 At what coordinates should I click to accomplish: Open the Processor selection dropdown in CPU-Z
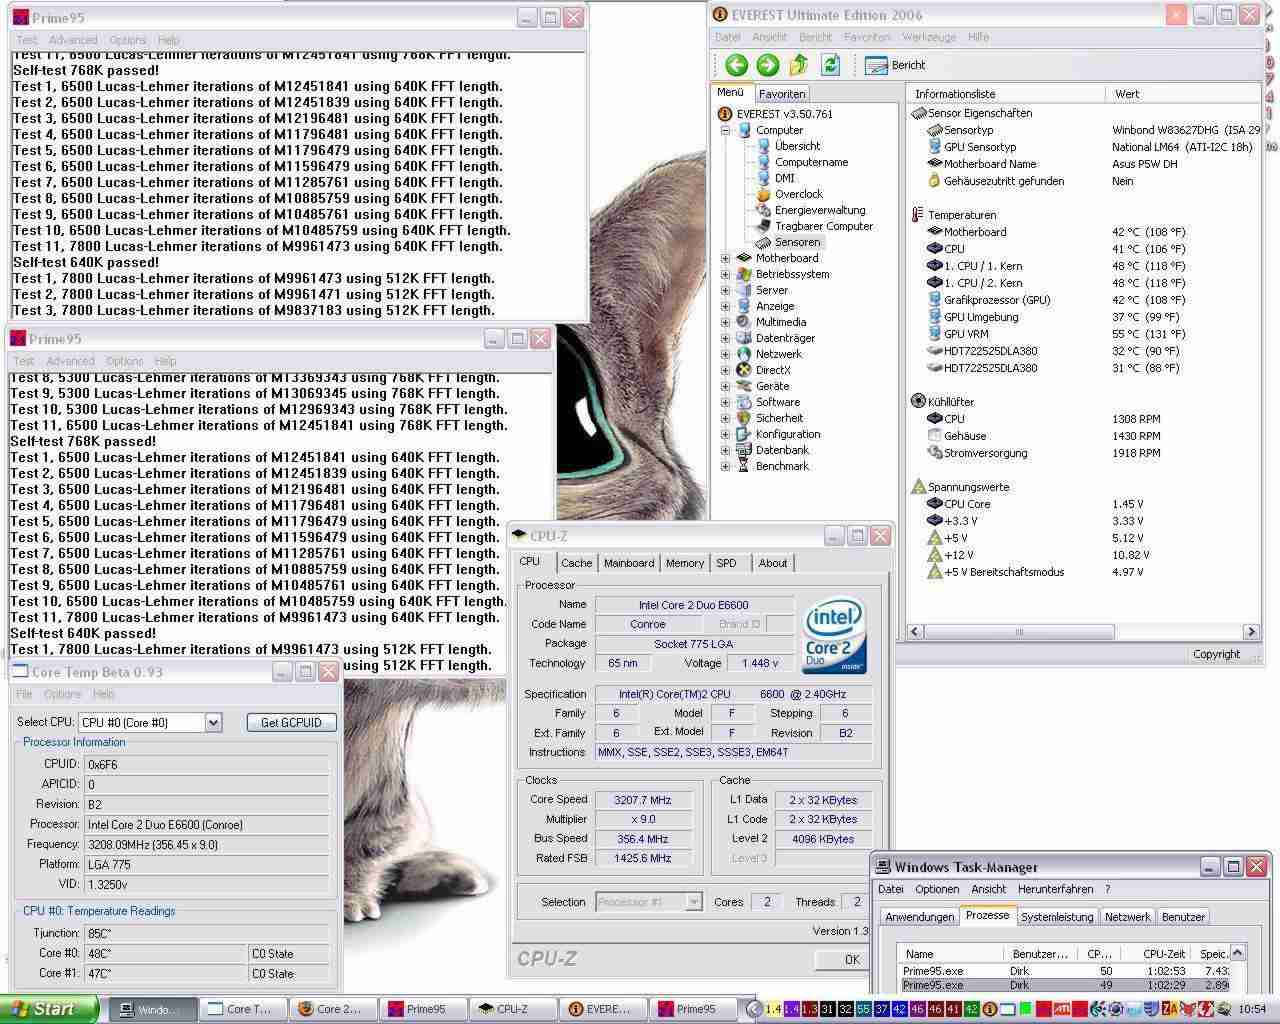tap(693, 902)
